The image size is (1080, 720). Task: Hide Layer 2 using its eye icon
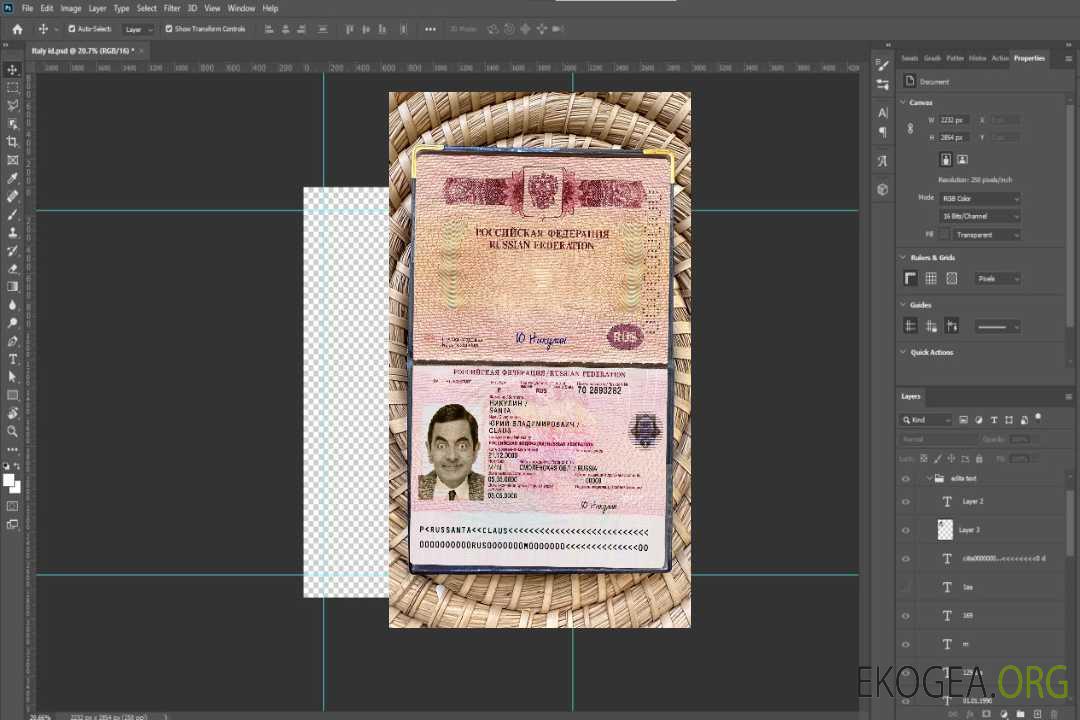[906, 502]
